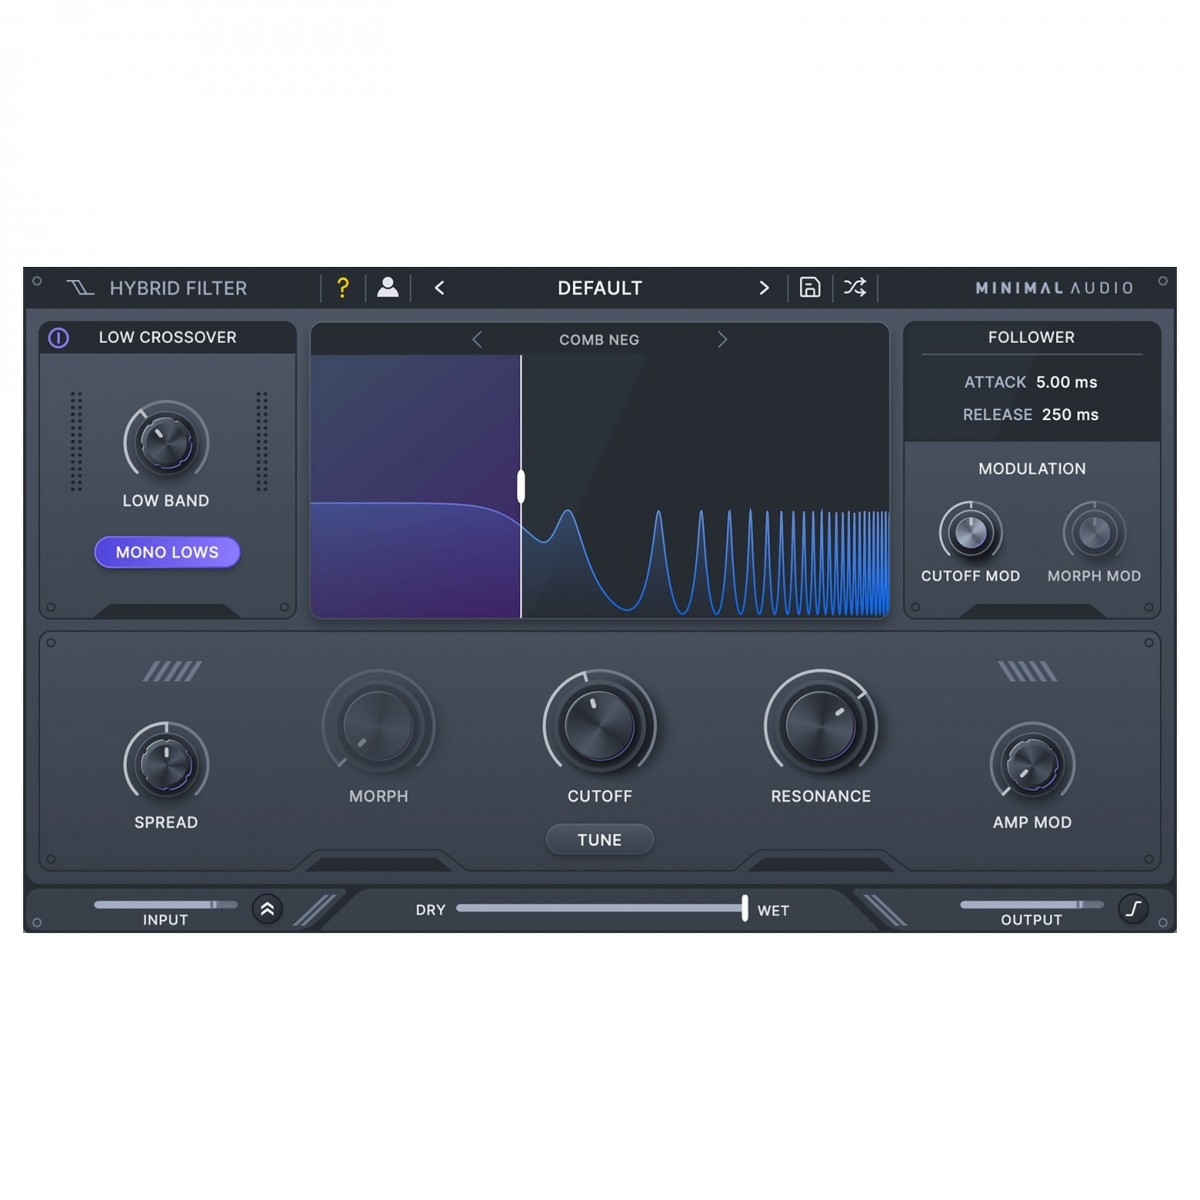Disable the Mono Lows toggle
The height and width of the screenshot is (1200, 1200).
(167, 552)
